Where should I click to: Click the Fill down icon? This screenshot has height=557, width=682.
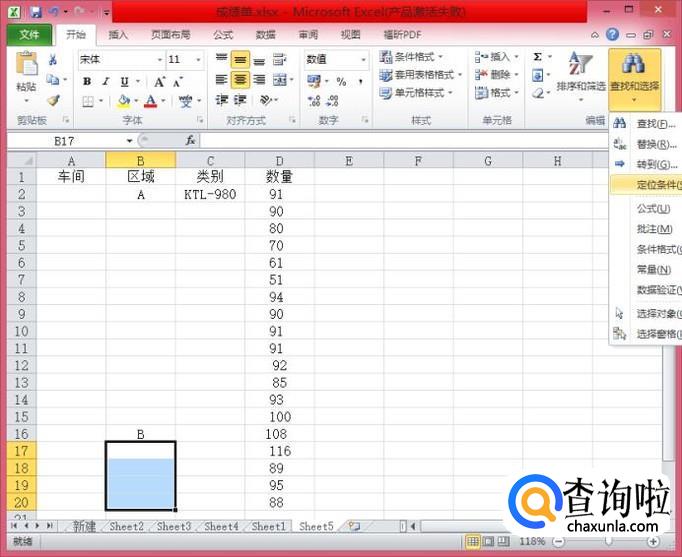coord(538,75)
